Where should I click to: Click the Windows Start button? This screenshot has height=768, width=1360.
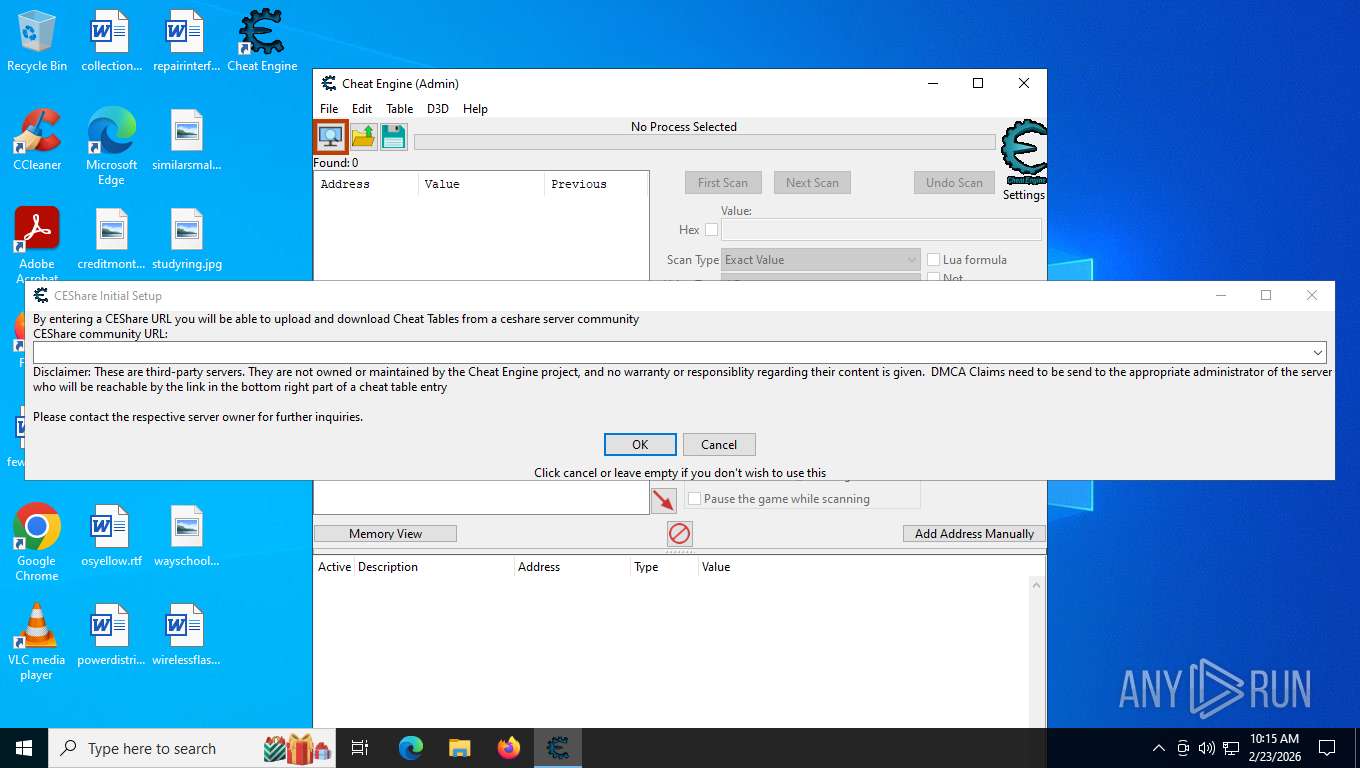[x=24, y=748]
